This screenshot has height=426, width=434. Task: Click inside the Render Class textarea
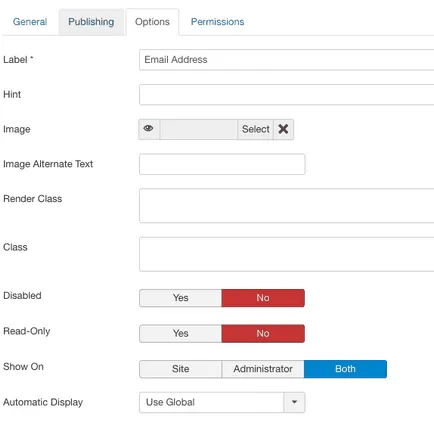point(287,206)
